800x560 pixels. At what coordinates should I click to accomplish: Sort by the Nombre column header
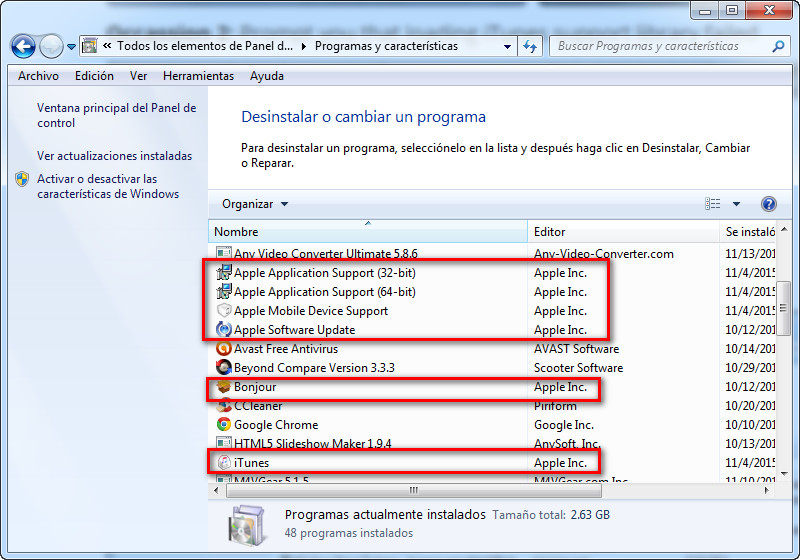(367, 232)
